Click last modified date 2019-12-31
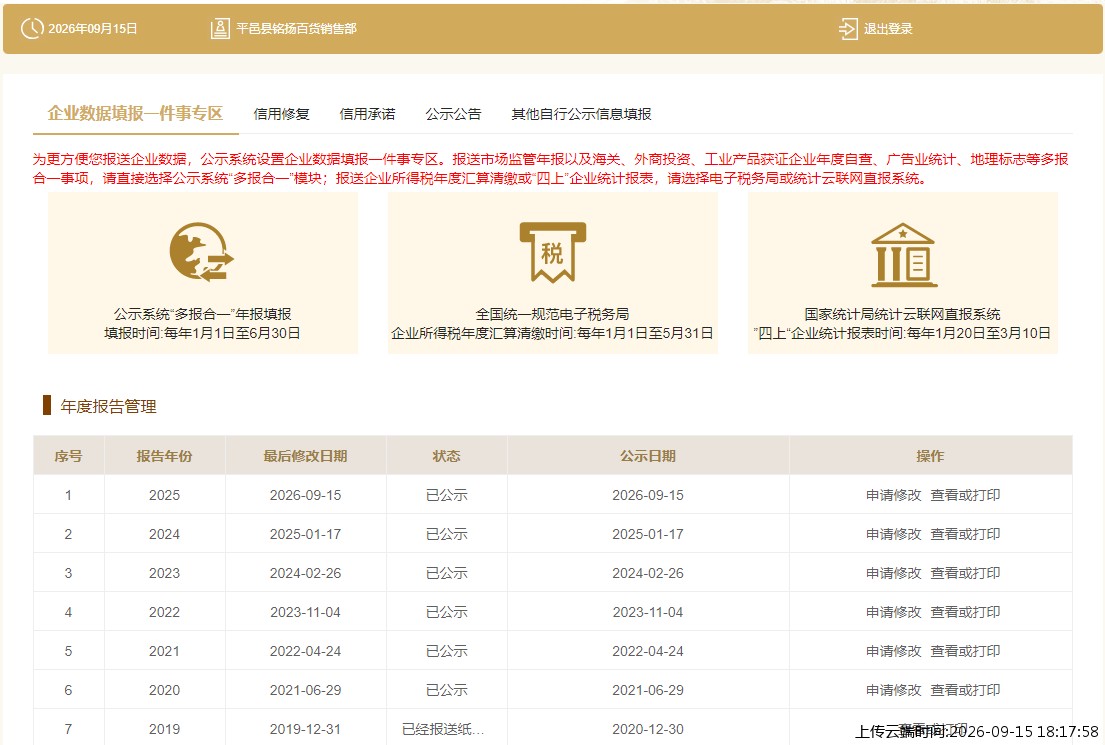 (305, 729)
